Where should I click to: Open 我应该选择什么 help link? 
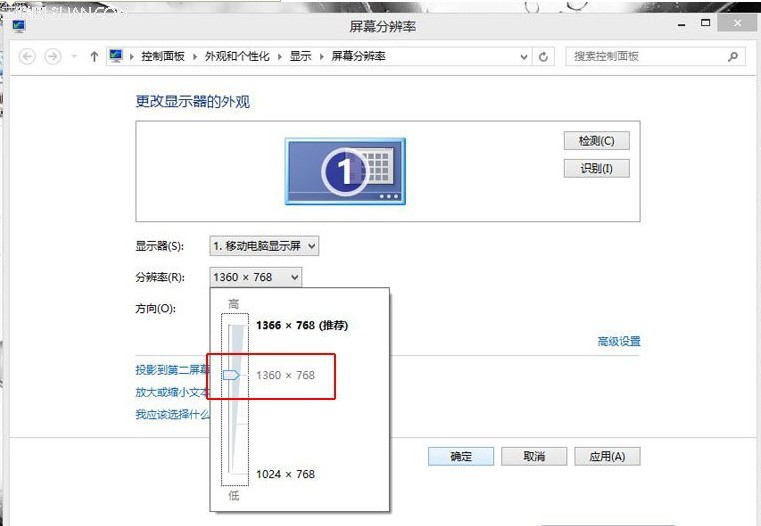click(x=173, y=414)
